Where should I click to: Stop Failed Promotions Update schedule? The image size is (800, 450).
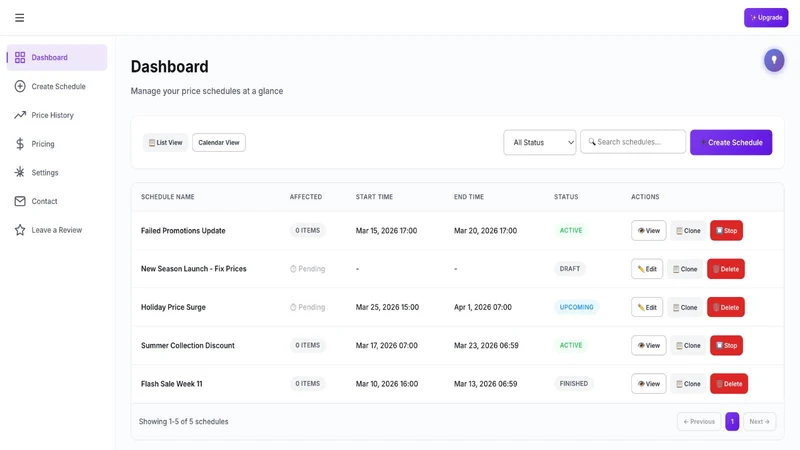[x=727, y=231]
